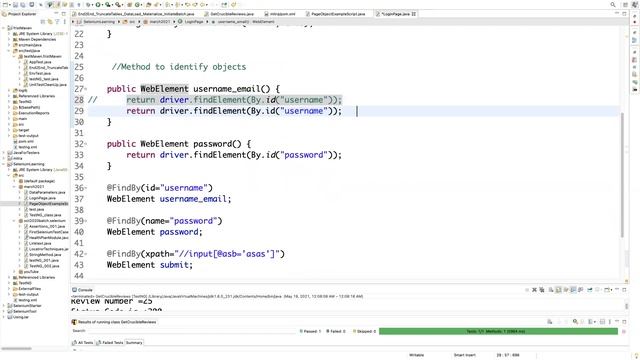Image resolution: width=640 pixels, height=360 pixels.
Task: Open the Project Explorer view menu
Action: point(64,22)
